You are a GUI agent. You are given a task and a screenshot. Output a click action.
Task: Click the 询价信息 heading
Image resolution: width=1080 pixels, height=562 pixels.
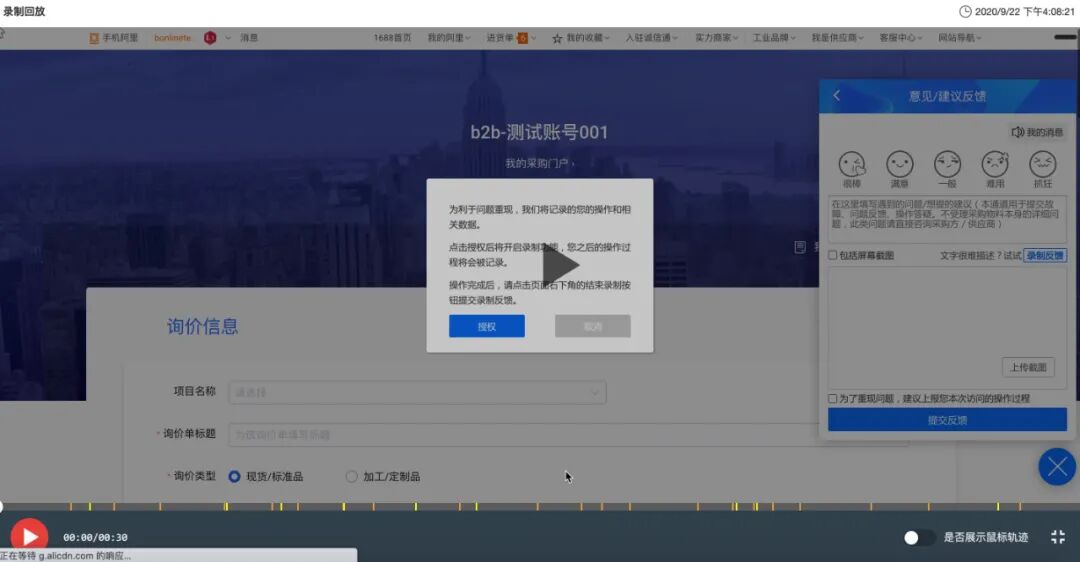coord(202,326)
